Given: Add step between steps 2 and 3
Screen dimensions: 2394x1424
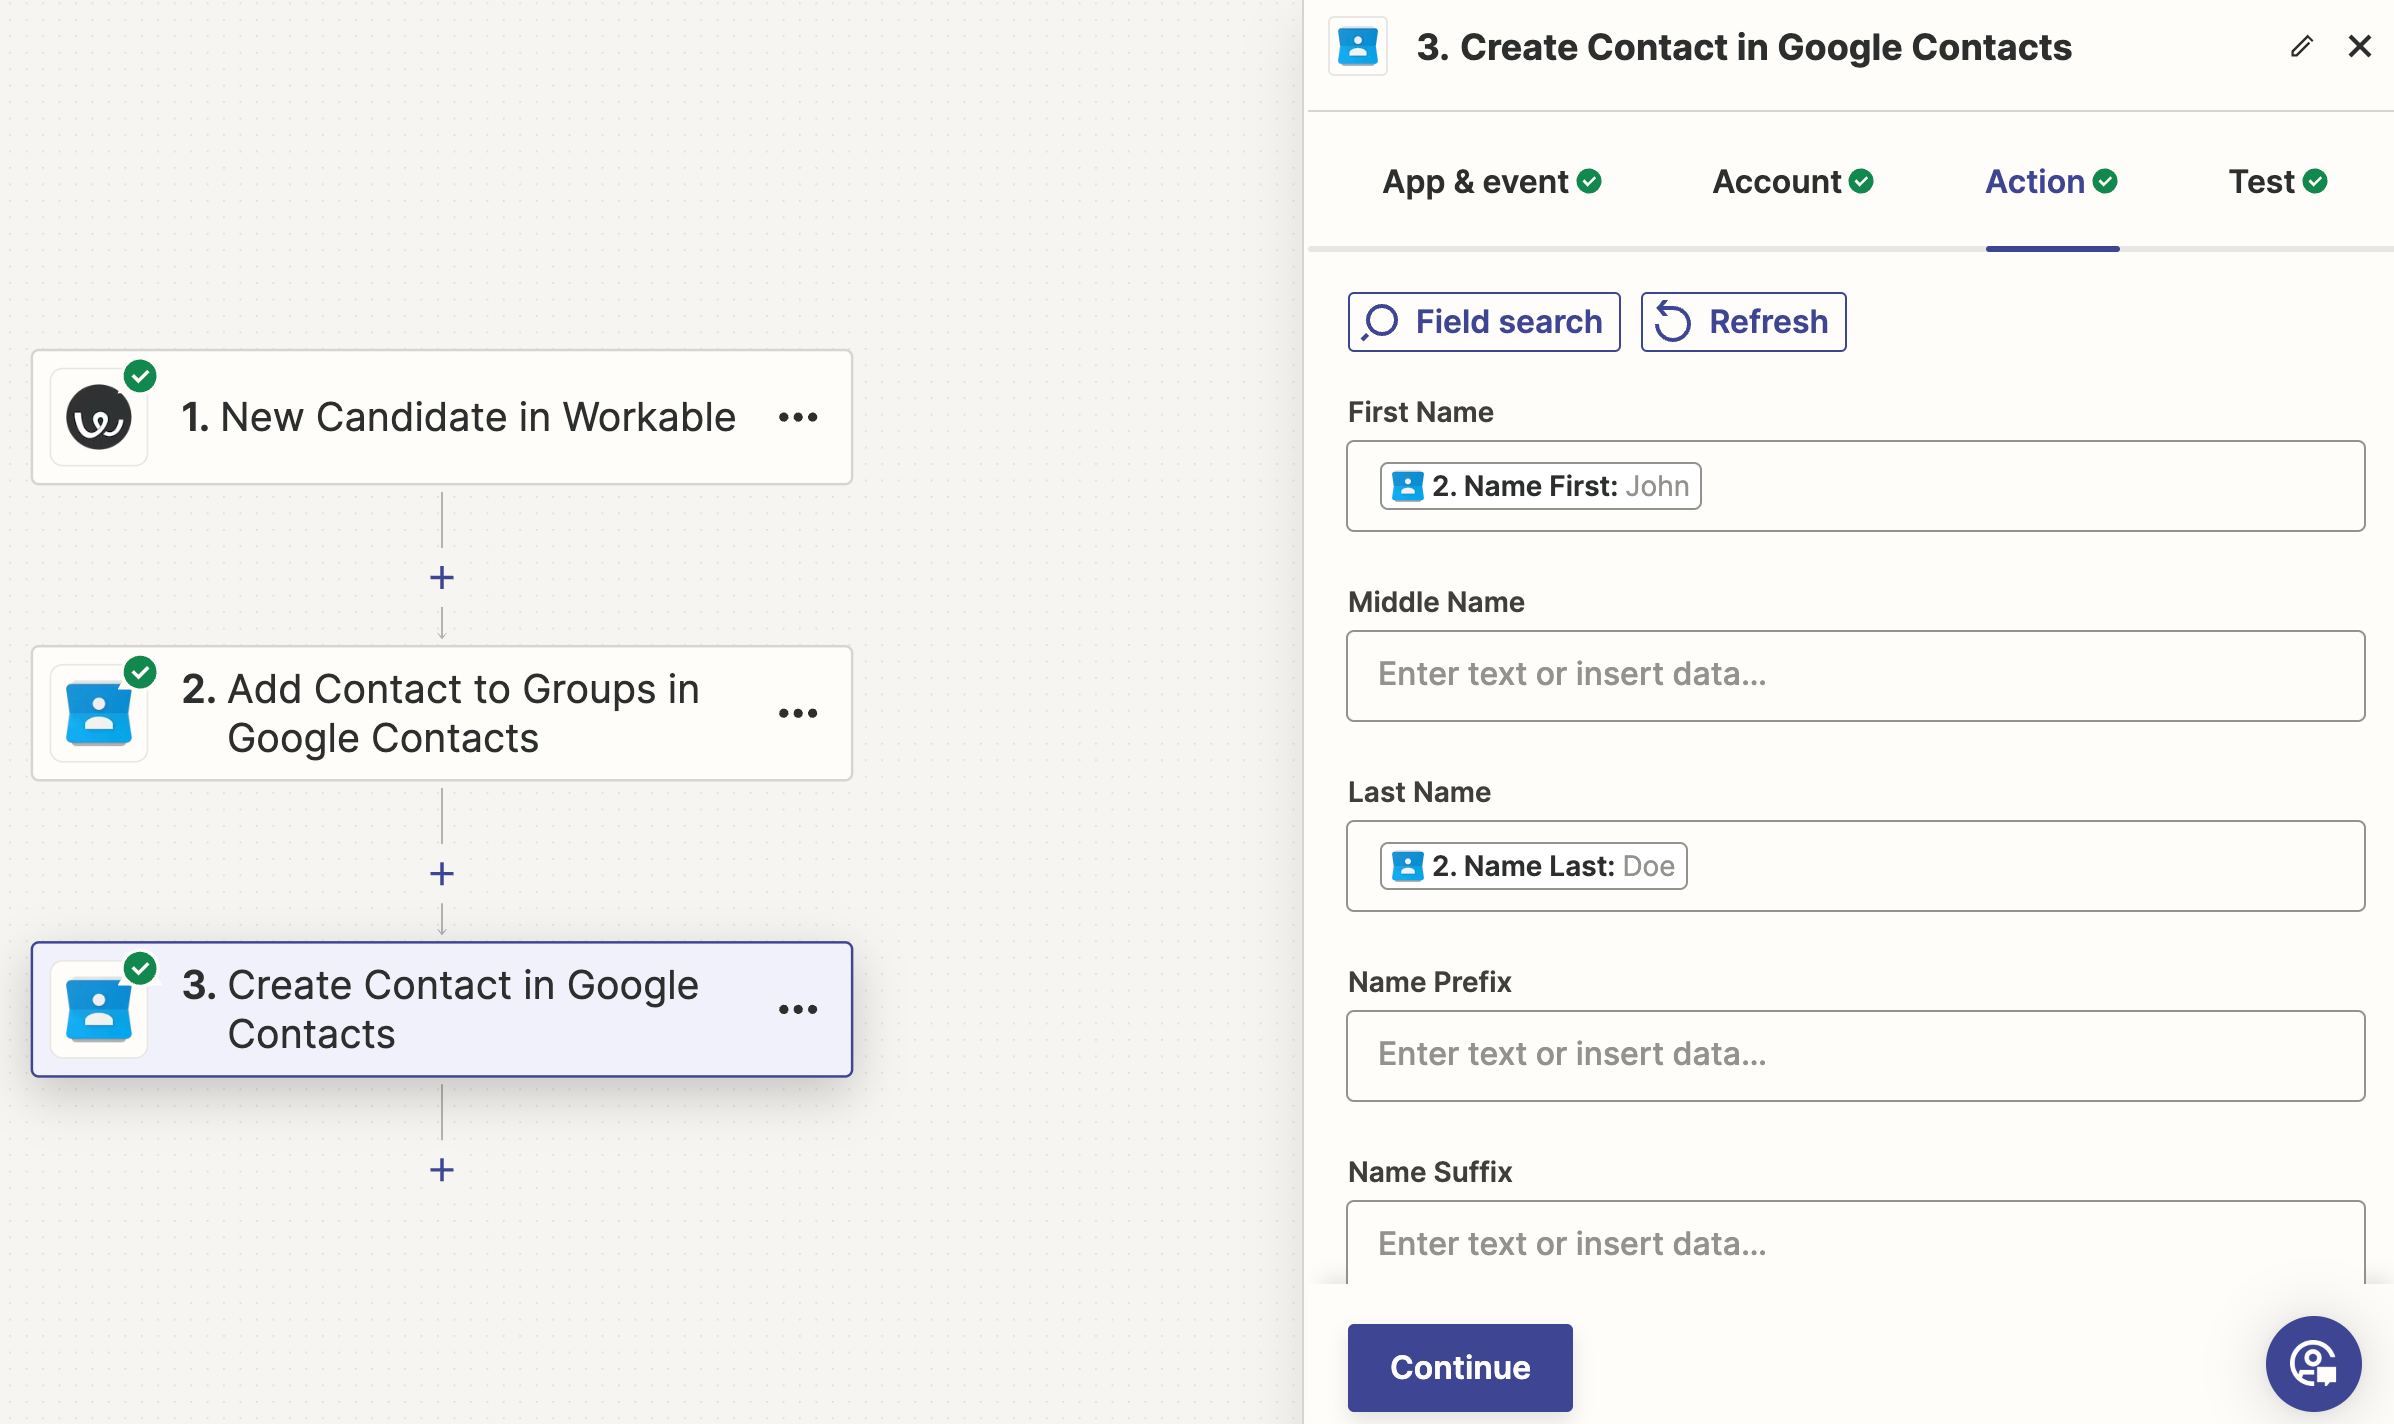Looking at the screenshot, I should (442, 874).
